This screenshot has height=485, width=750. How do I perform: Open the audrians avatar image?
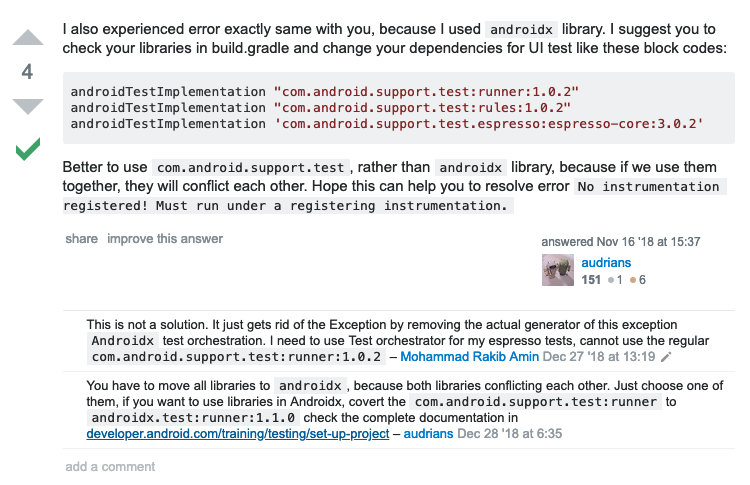(x=557, y=270)
